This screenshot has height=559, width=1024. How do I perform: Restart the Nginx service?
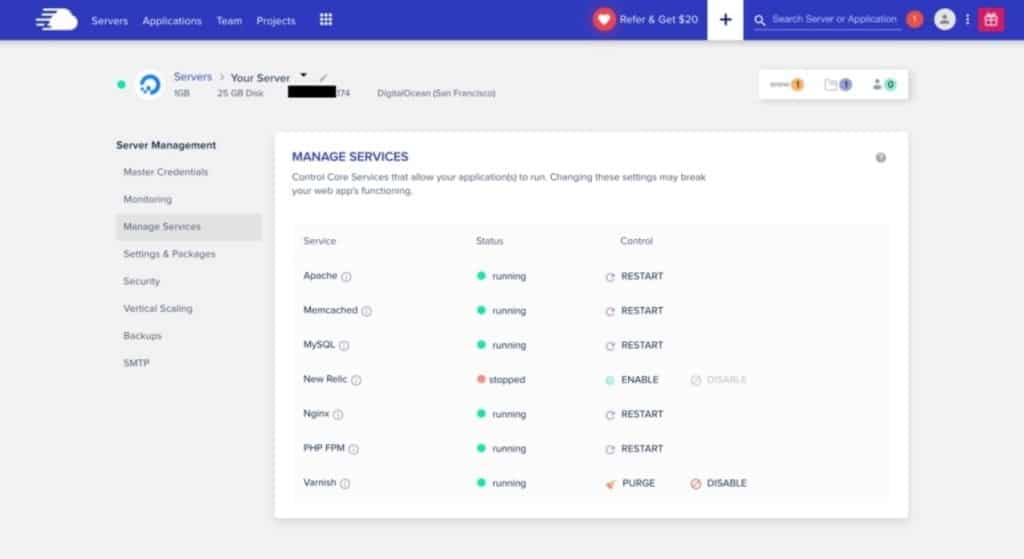pos(634,415)
